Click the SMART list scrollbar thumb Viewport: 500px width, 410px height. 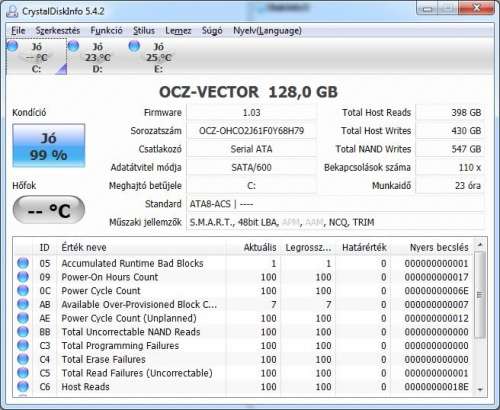(480, 295)
